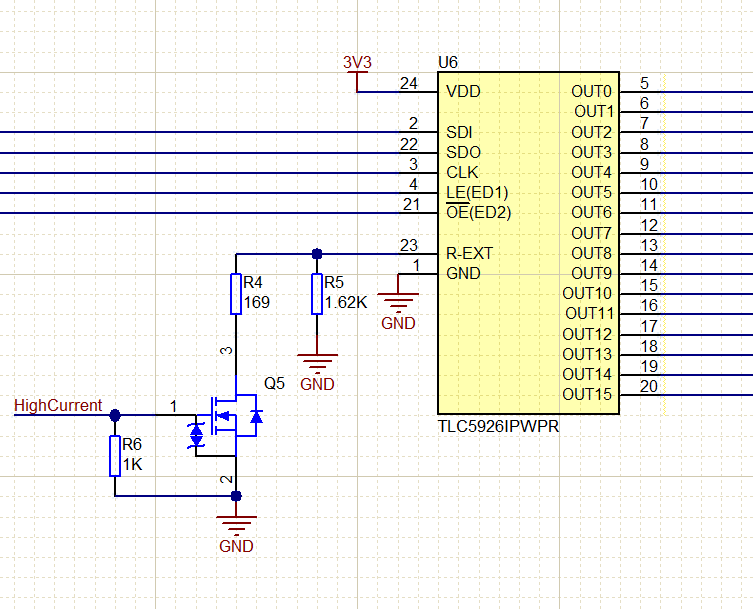Screen dimensions: 753x609
Task: Select the R6 designator label
Action: (x=132, y=444)
